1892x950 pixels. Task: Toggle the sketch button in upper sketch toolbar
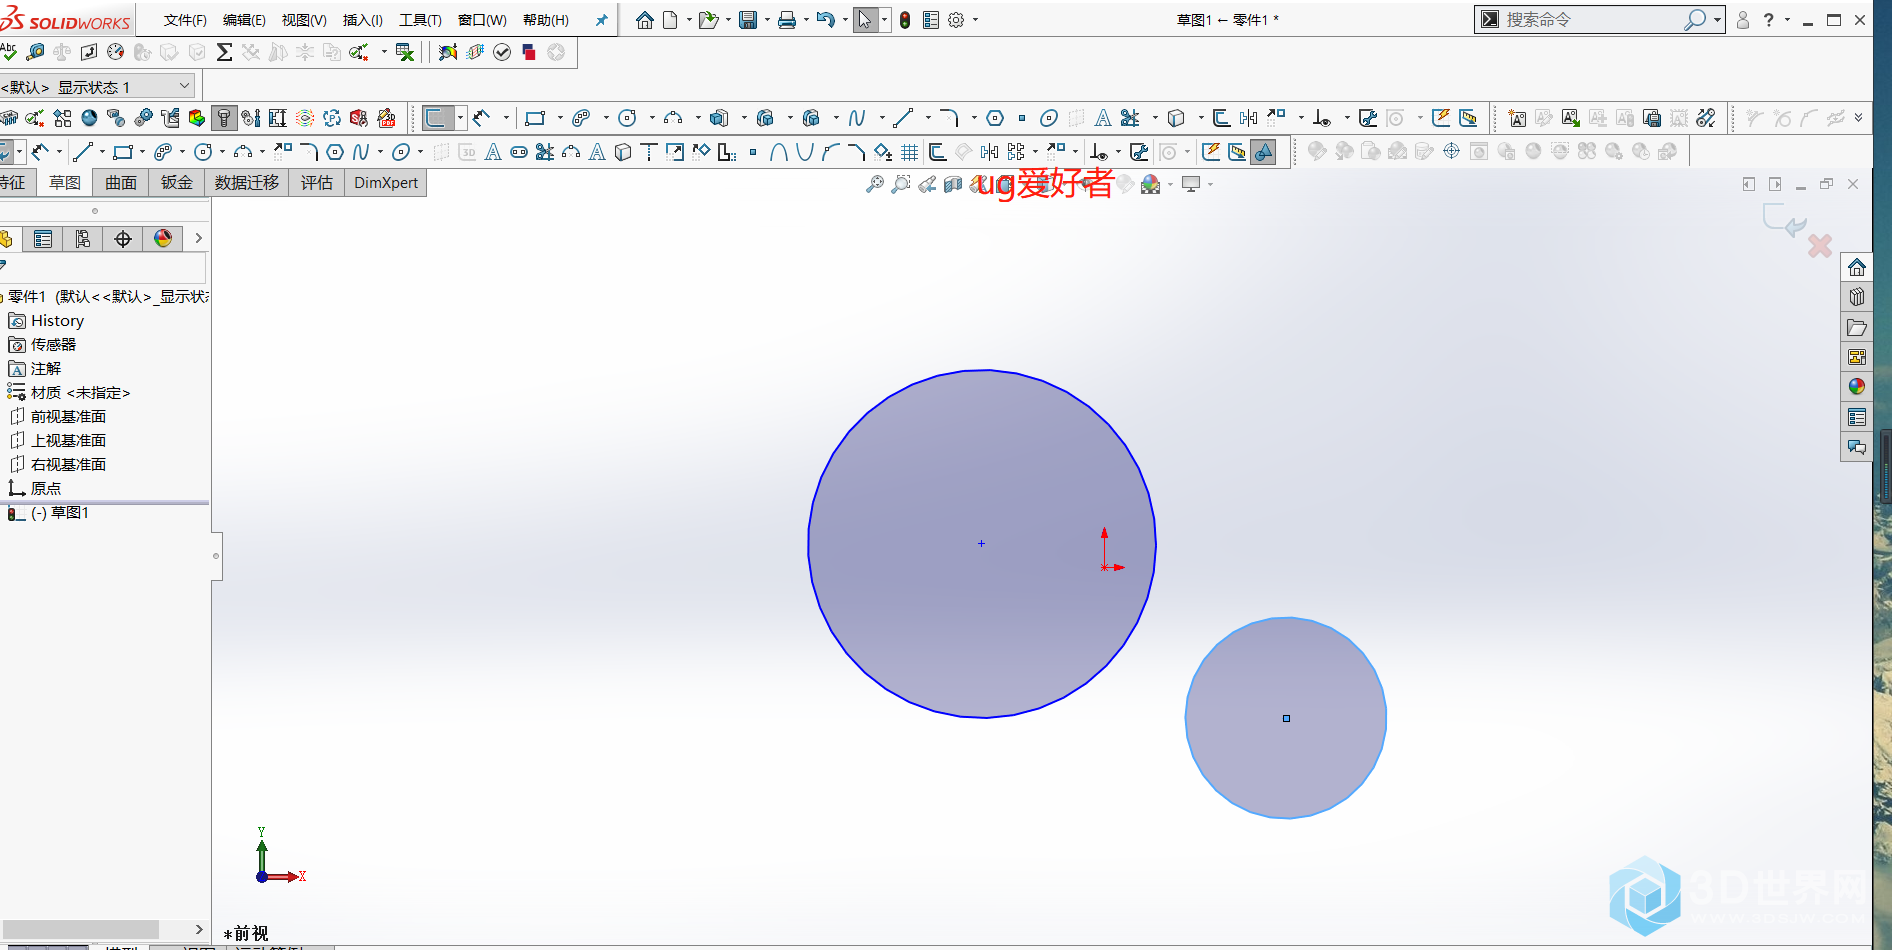point(437,118)
